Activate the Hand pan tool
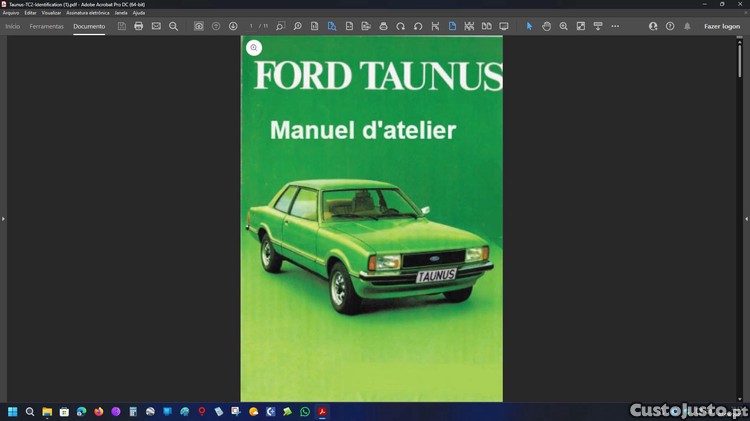750x421 pixels. point(547,26)
